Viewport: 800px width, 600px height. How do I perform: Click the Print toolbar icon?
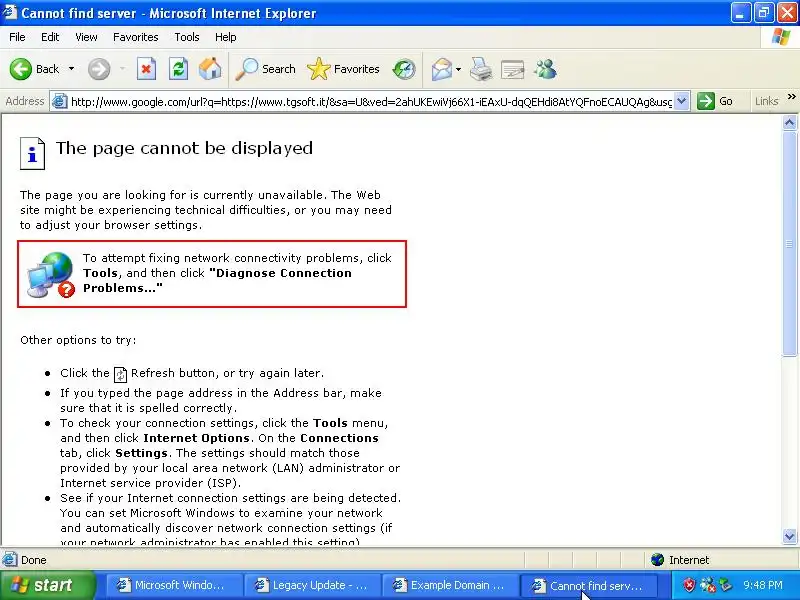[481, 69]
